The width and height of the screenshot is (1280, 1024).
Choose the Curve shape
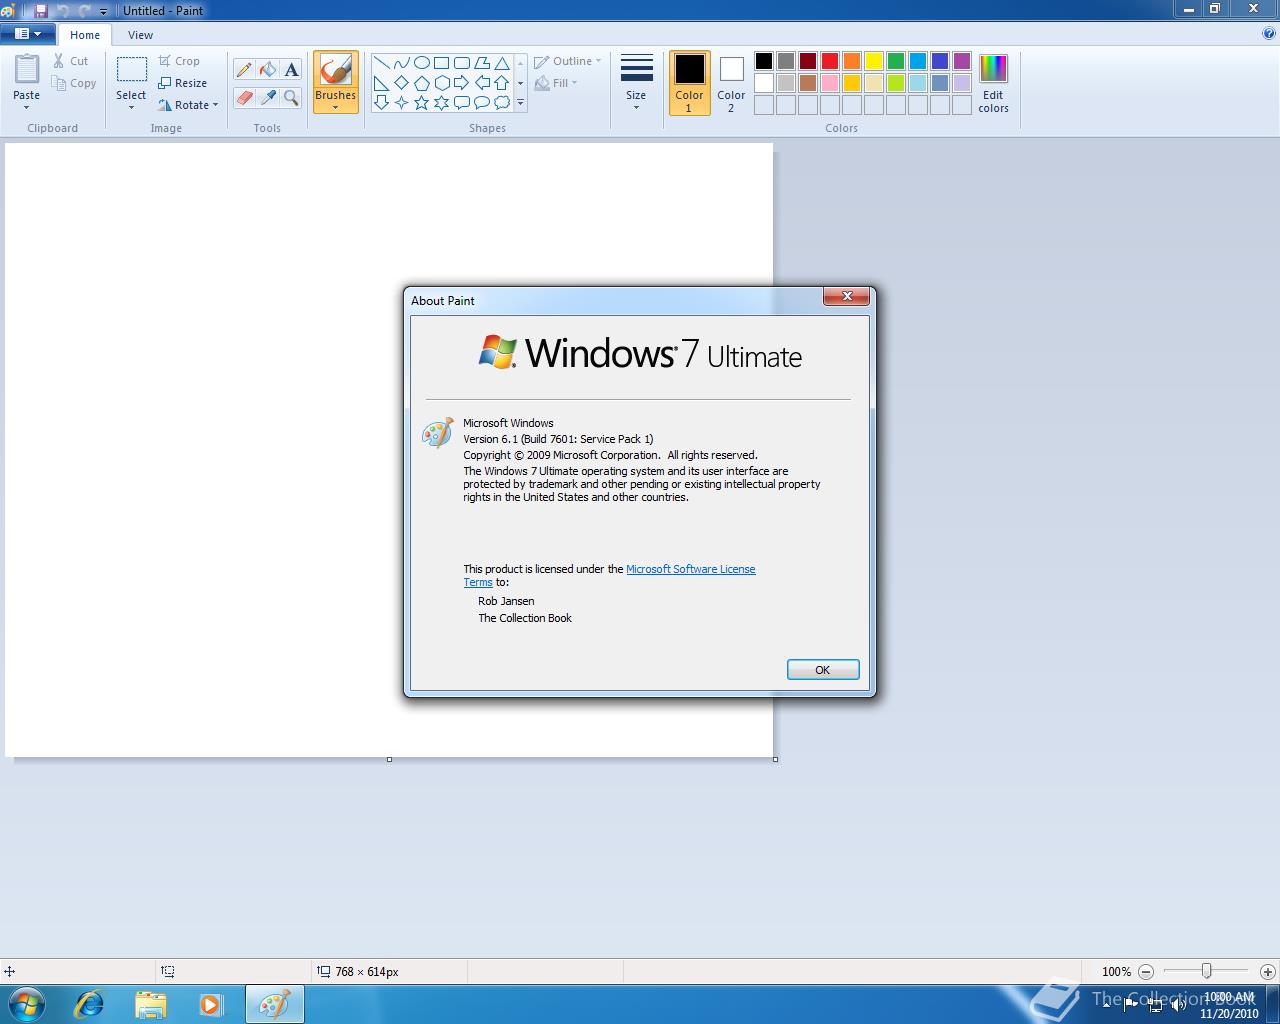[401, 63]
